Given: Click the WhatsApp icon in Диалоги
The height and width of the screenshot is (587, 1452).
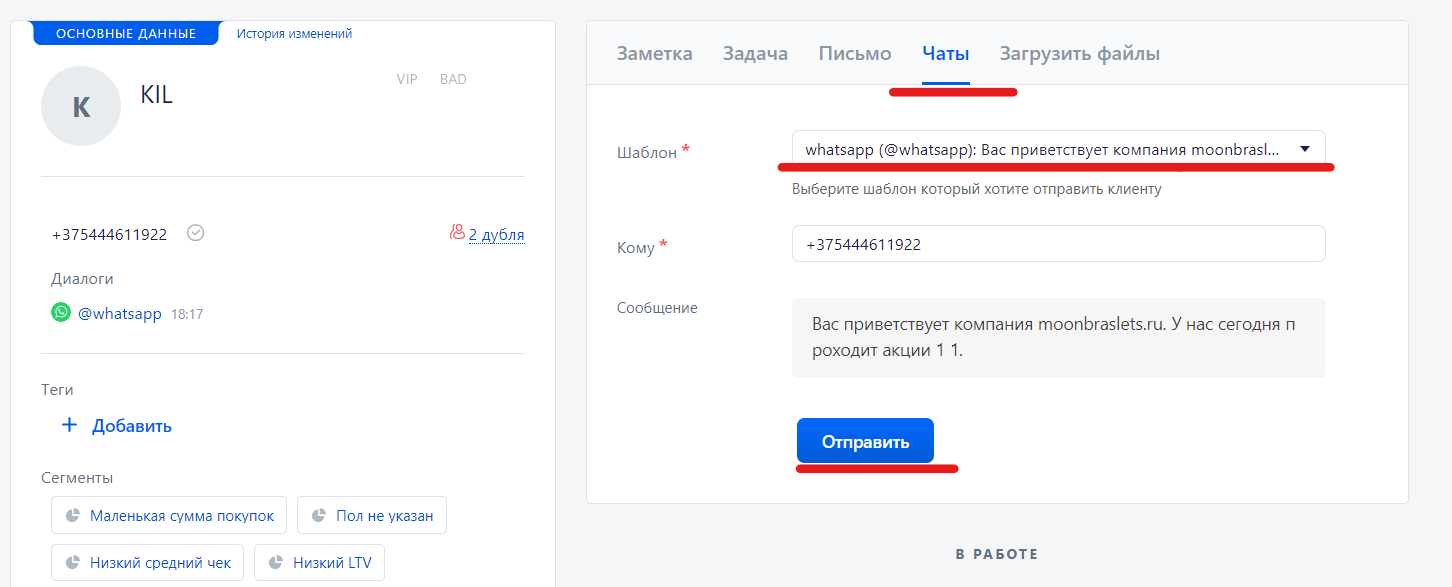Looking at the screenshot, I should pos(61,312).
